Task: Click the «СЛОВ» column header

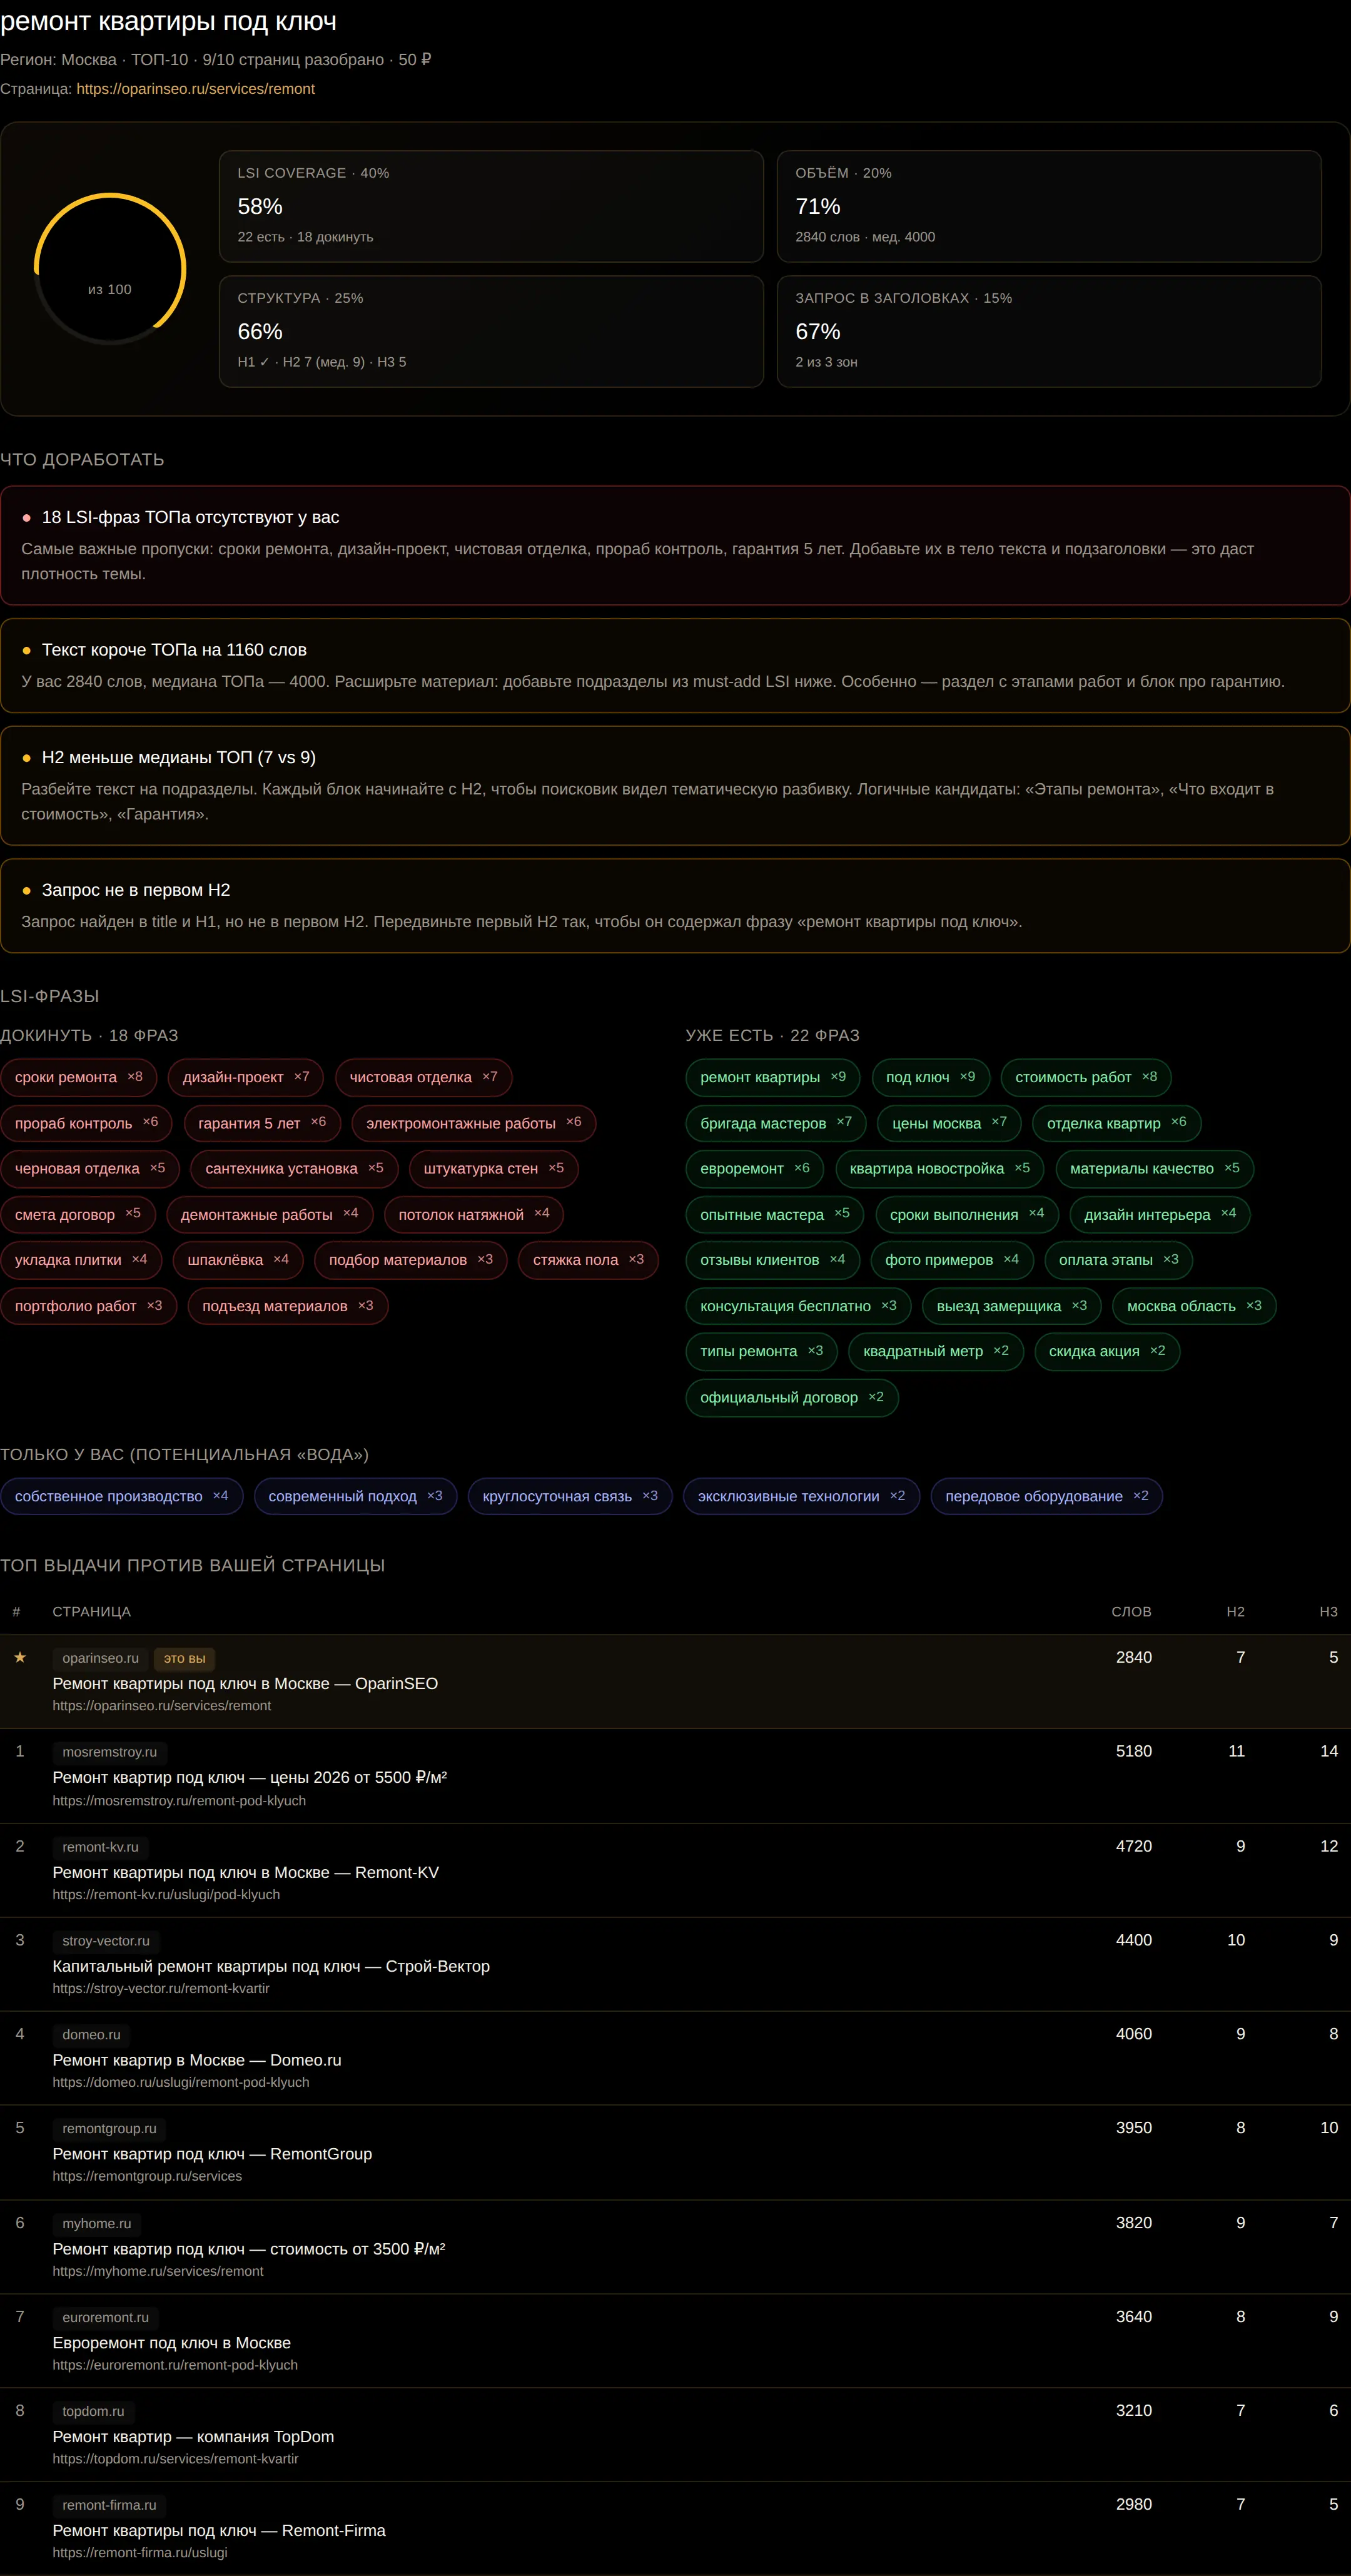Action: click(1131, 1611)
